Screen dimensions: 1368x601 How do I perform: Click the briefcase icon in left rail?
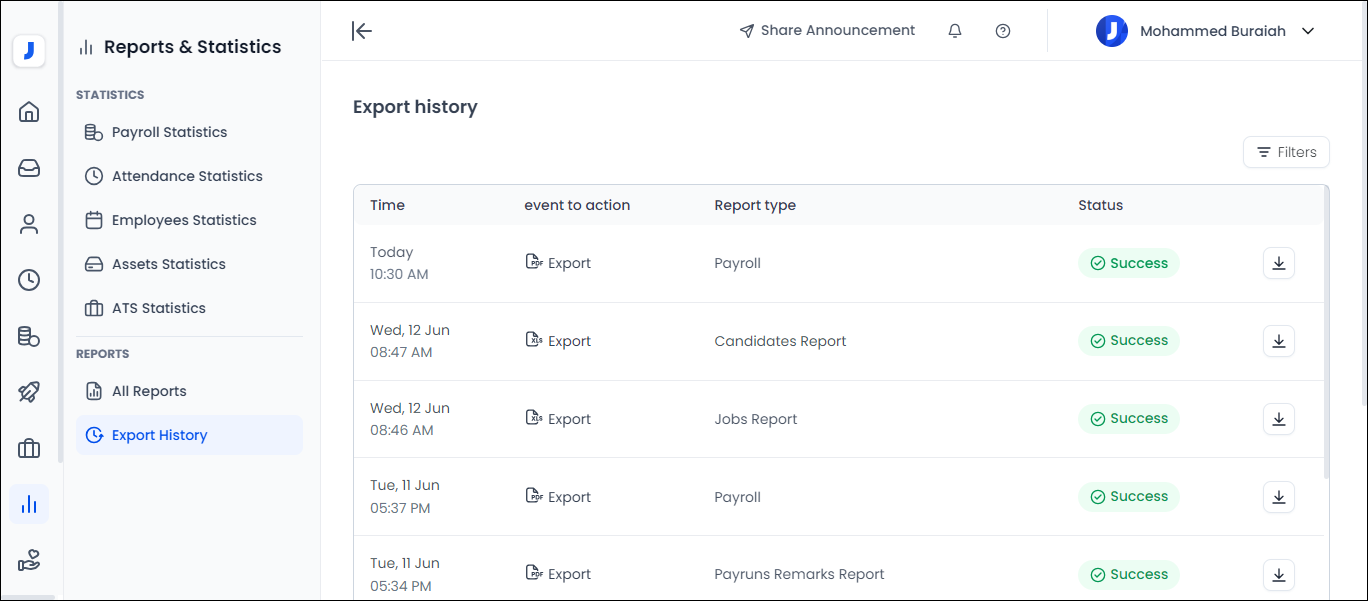pos(29,449)
